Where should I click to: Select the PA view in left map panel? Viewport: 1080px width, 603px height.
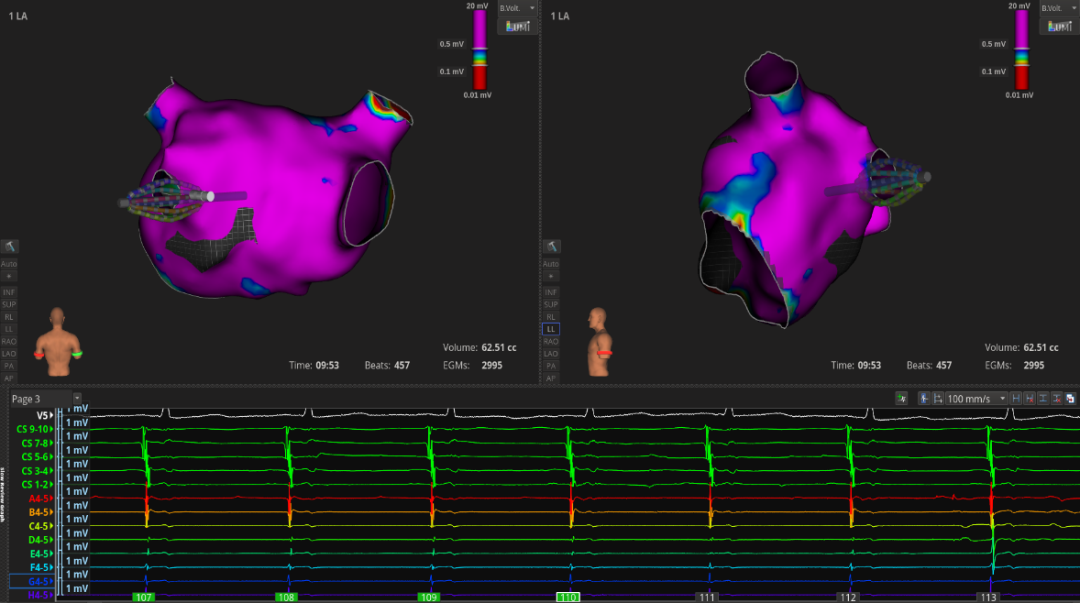9,366
